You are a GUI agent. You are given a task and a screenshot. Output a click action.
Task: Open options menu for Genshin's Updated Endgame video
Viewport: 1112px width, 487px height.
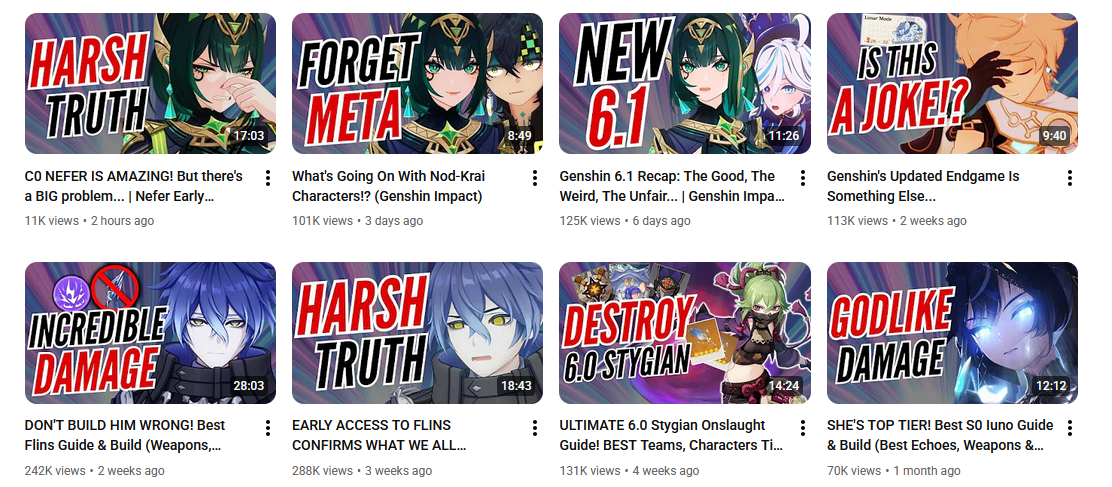(x=1069, y=178)
